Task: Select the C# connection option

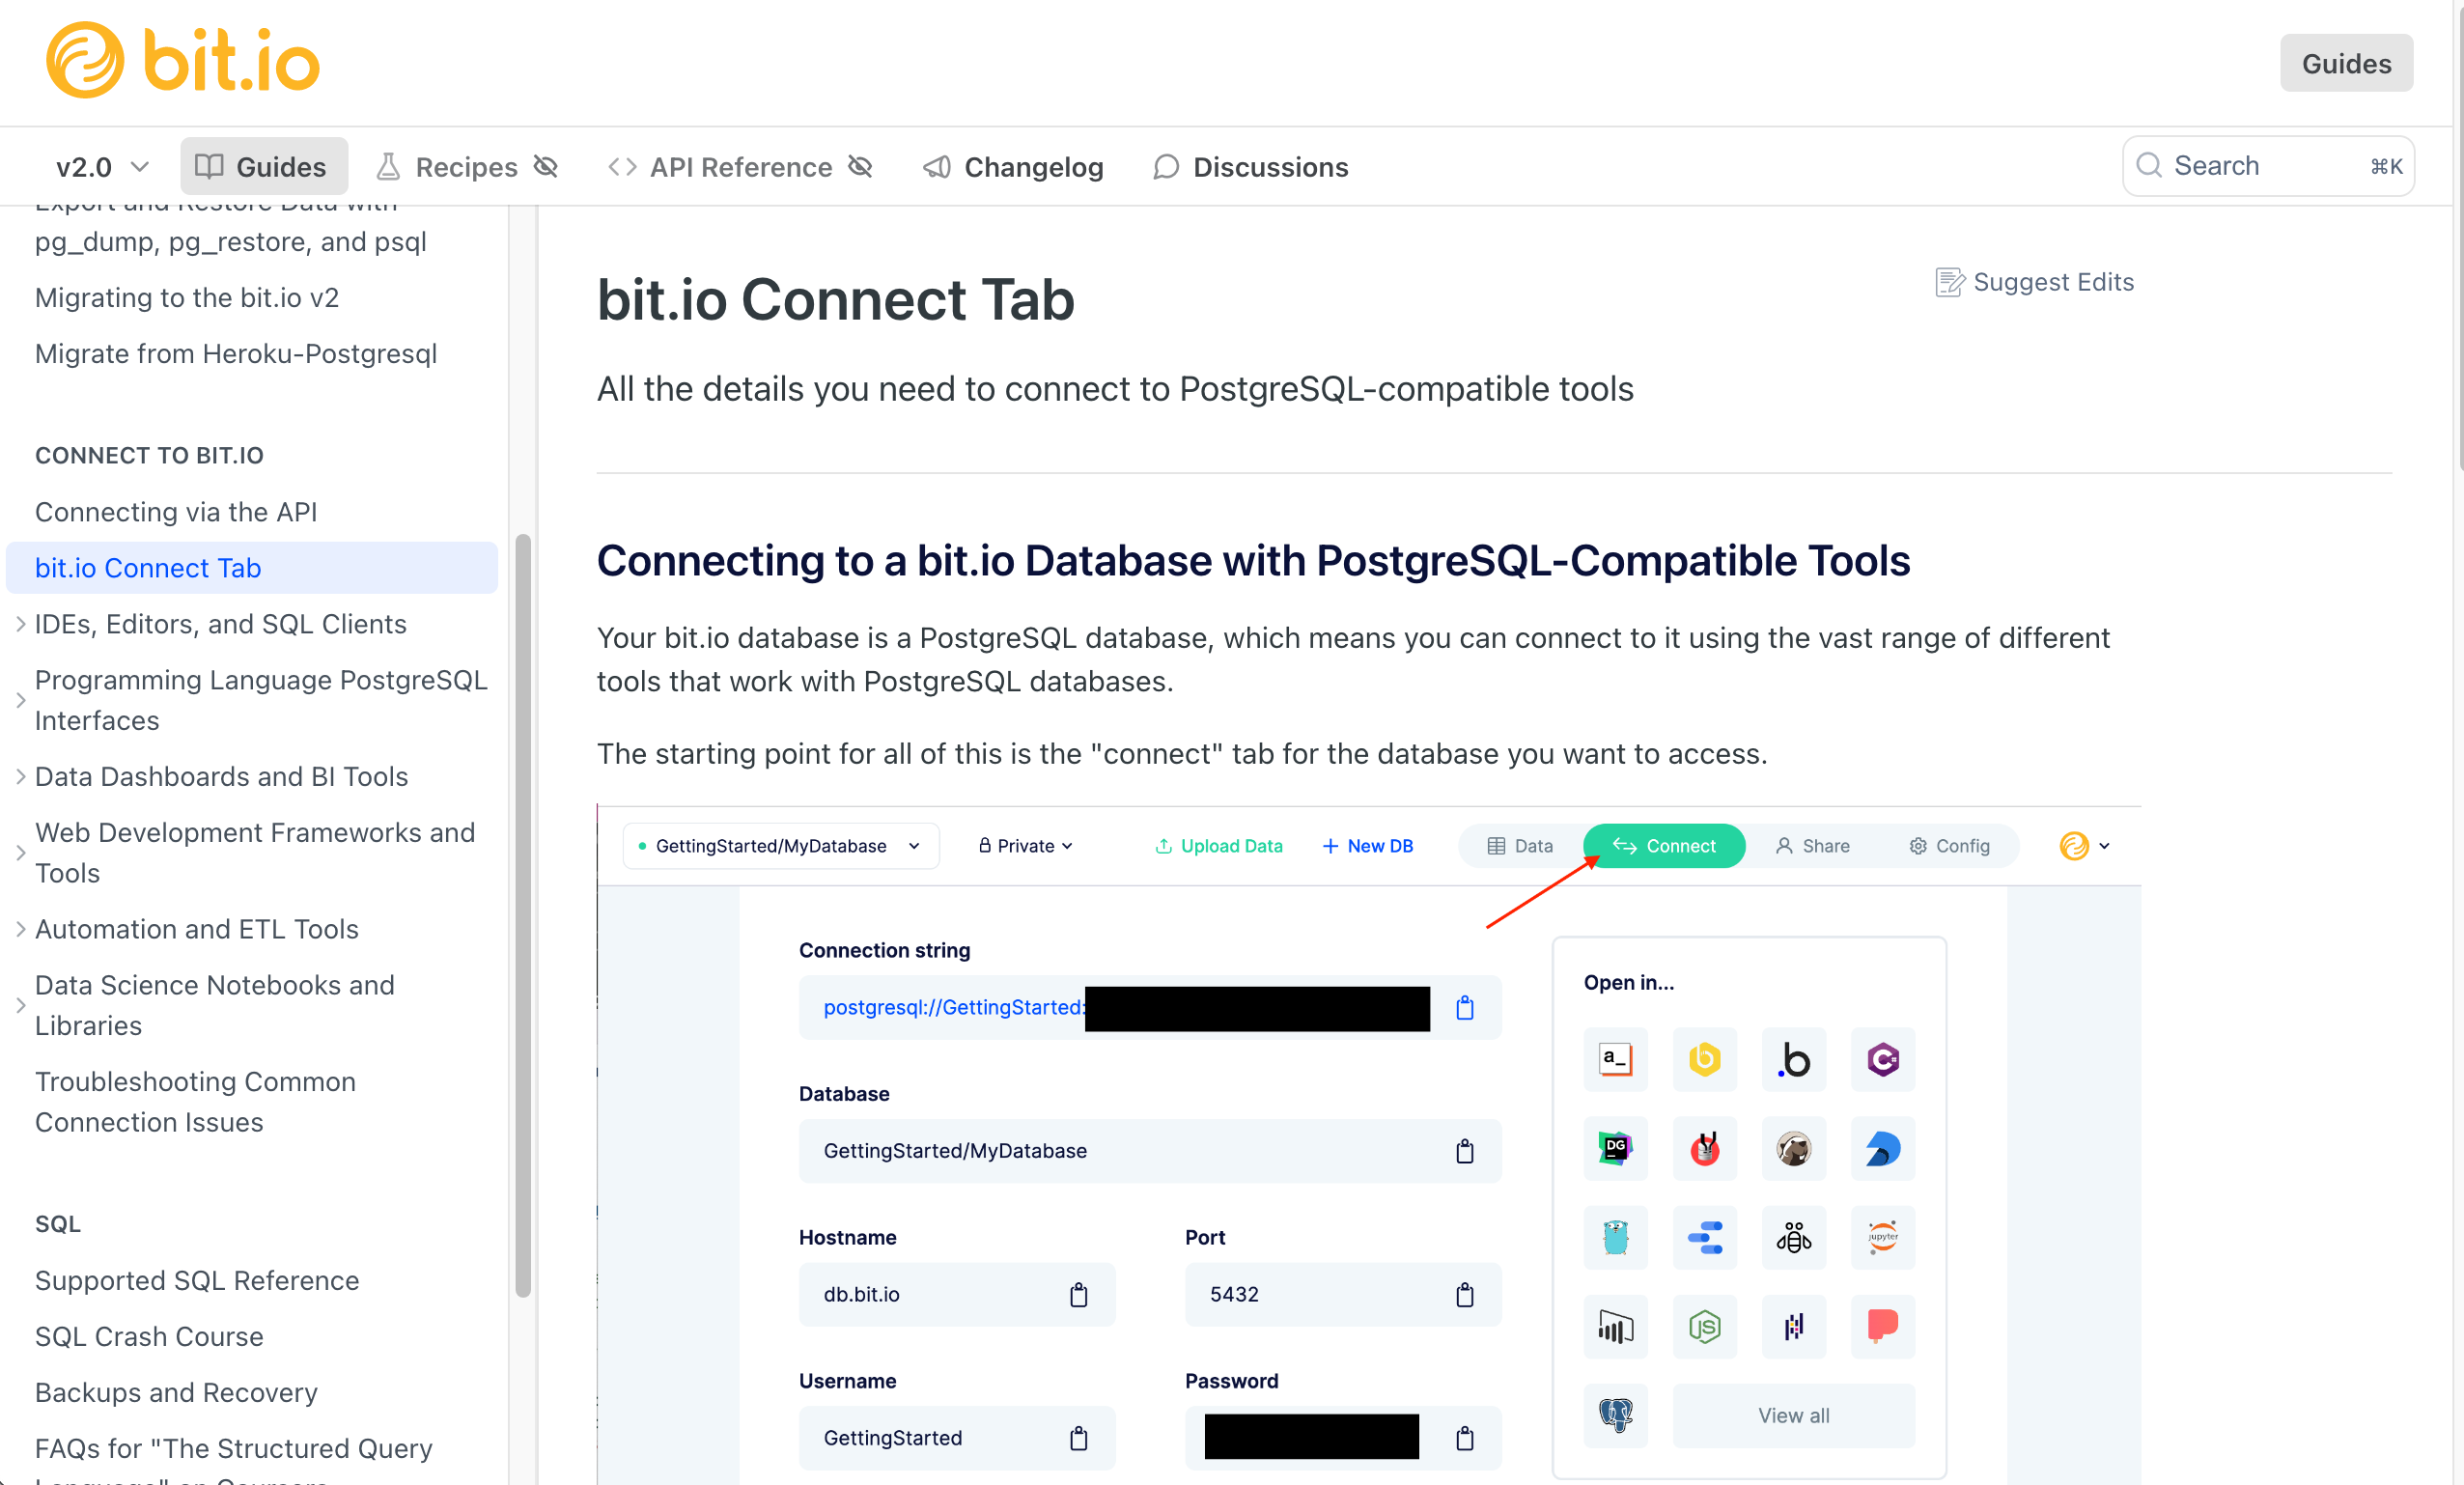Action: tap(1883, 1060)
